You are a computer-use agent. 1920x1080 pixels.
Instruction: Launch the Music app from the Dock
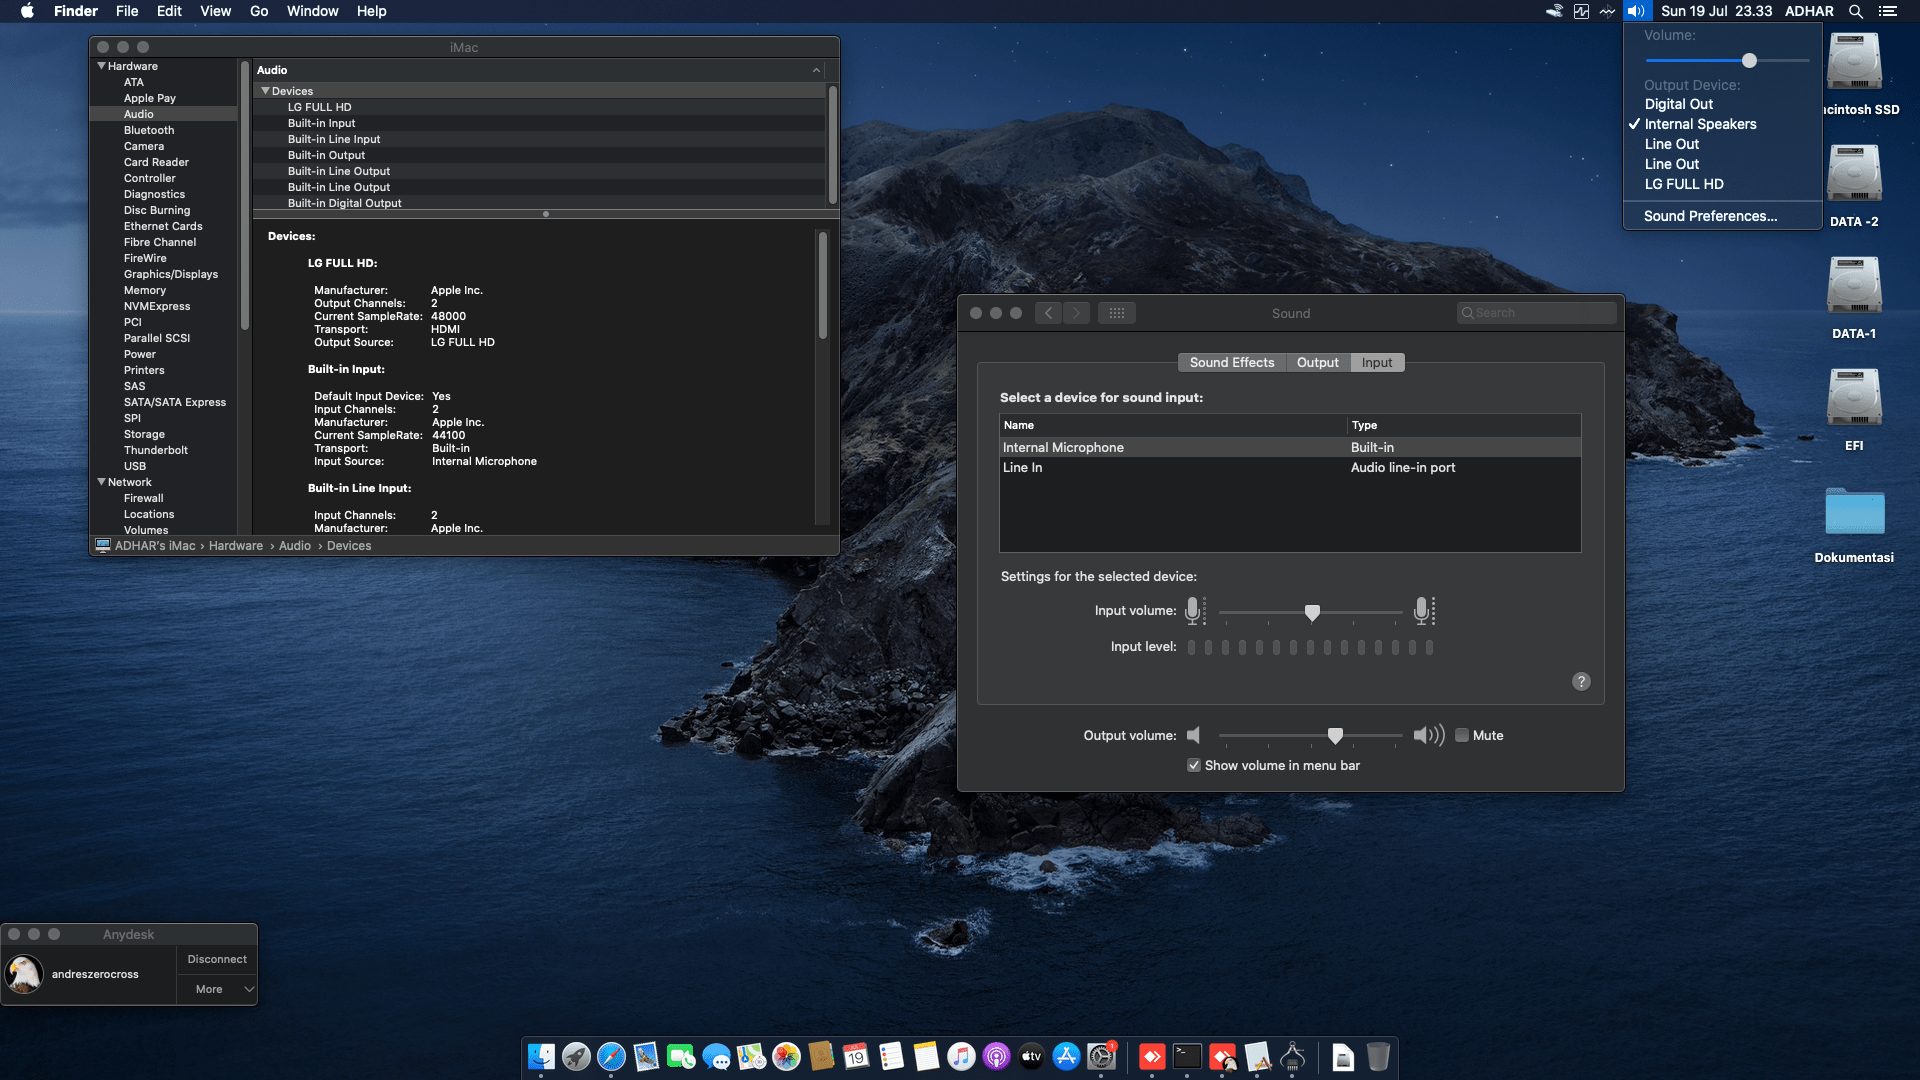tap(961, 1056)
